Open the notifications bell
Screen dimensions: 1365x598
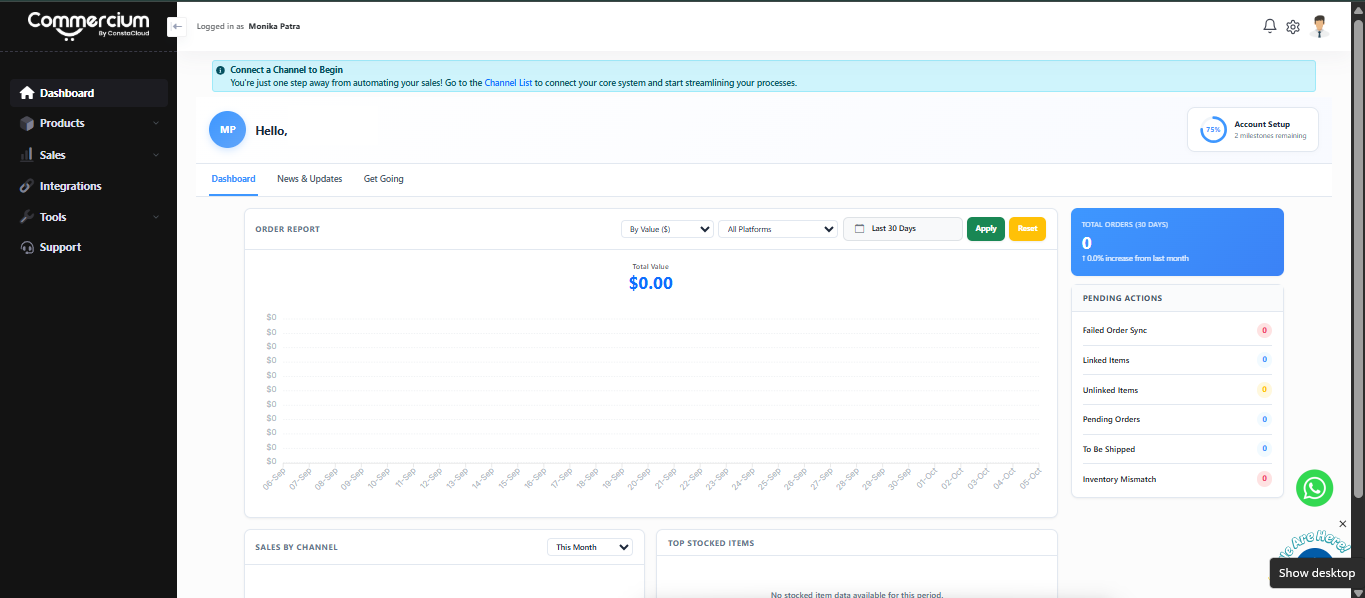(x=1270, y=26)
